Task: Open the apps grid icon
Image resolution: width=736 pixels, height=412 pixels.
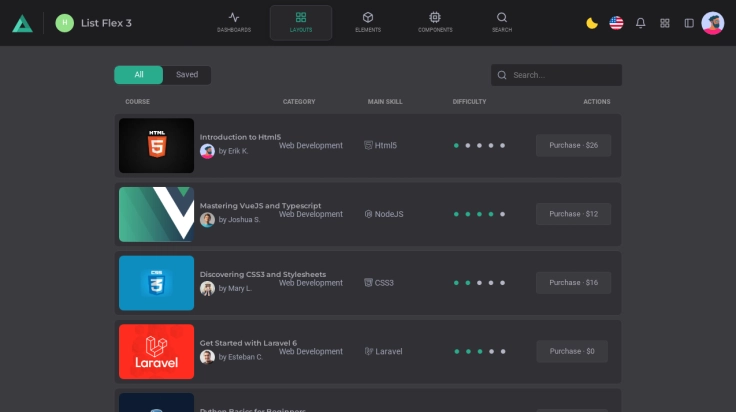Action: point(665,23)
